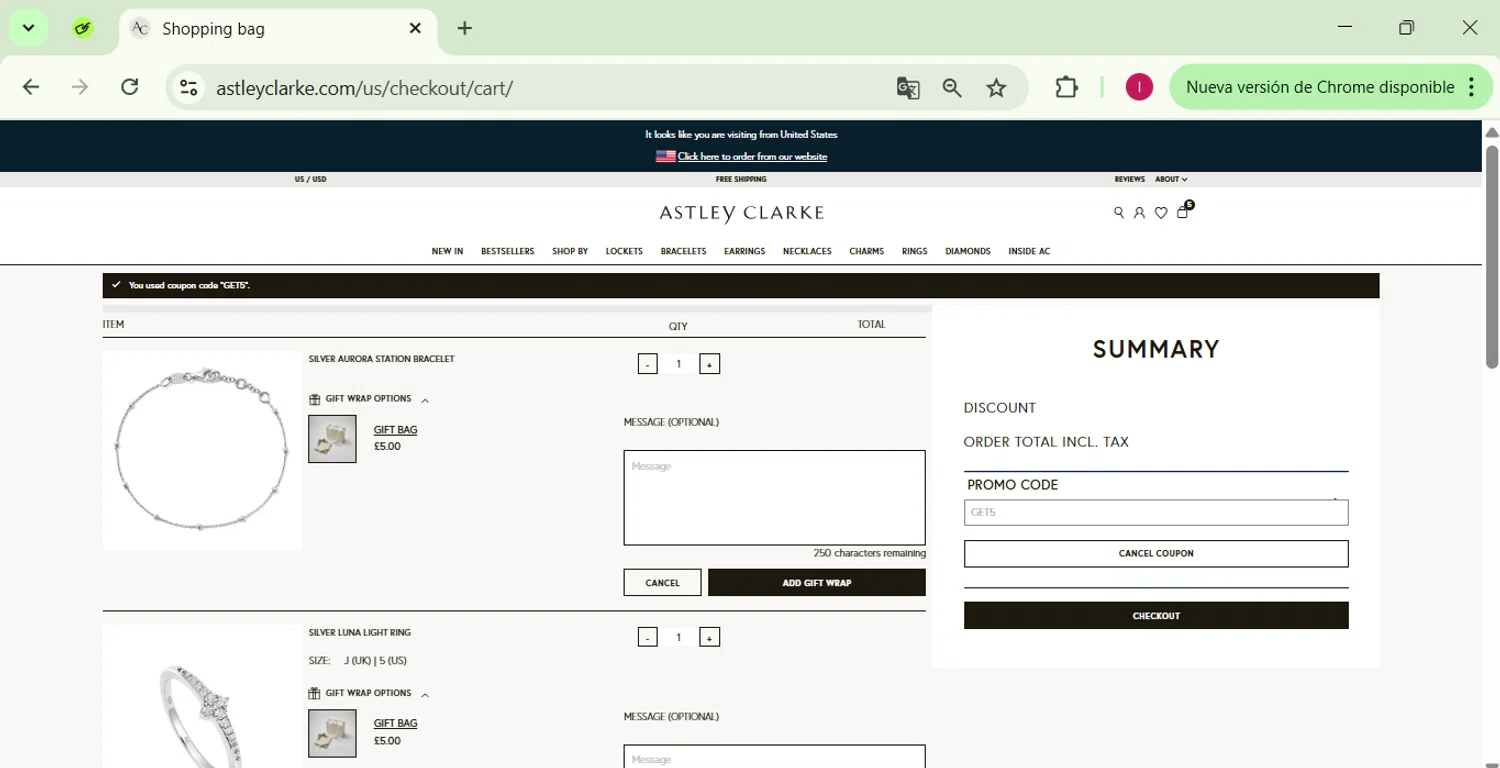
Task: Click the Gift Bag link for the bracelet
Action: point(395,430)
